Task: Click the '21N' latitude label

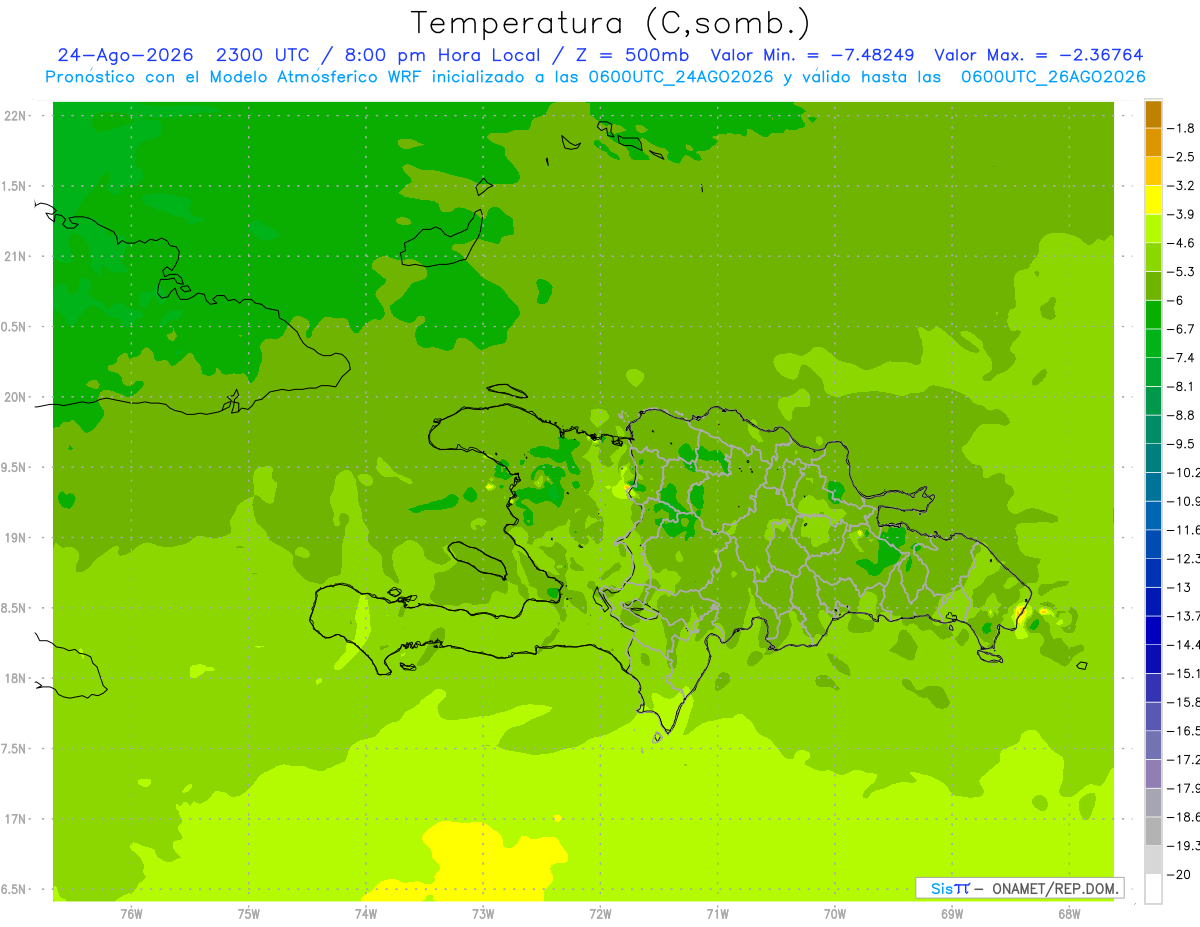Action: [x=15, y=257]
